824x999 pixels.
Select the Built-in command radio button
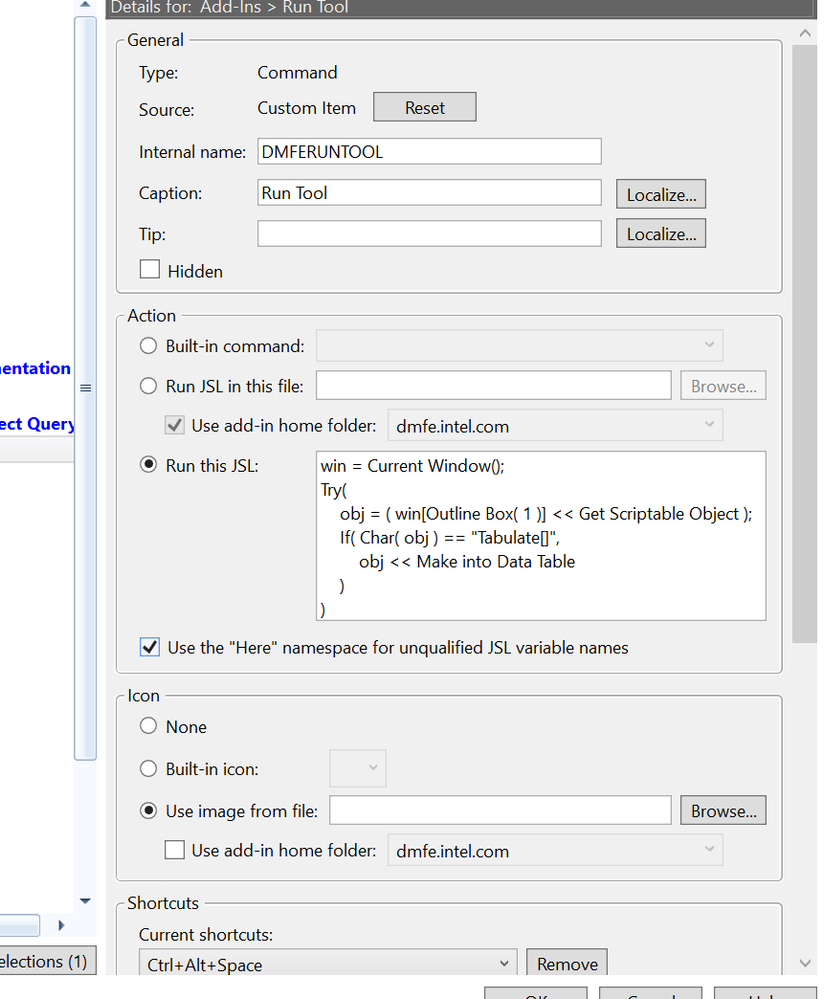[148, 346]
